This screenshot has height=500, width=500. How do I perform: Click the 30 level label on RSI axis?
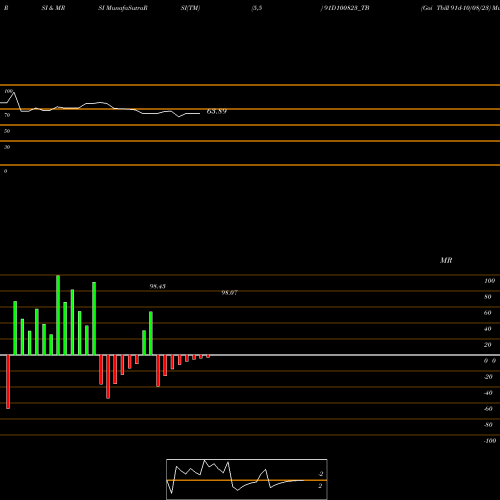[7, 147]
